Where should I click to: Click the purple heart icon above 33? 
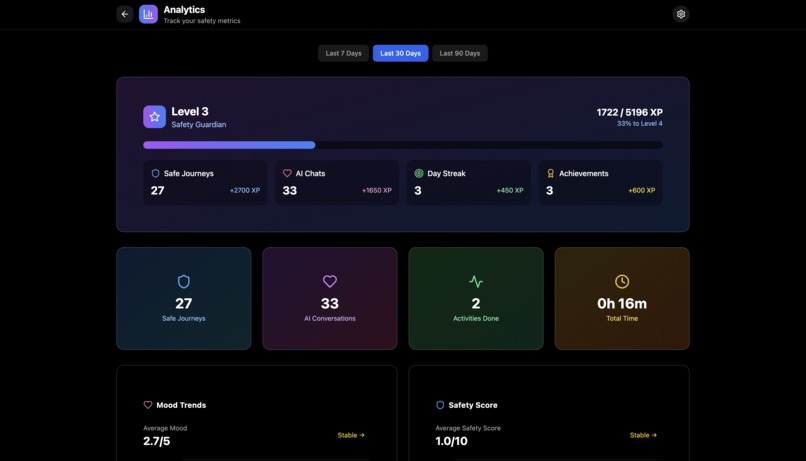point(329,281)
